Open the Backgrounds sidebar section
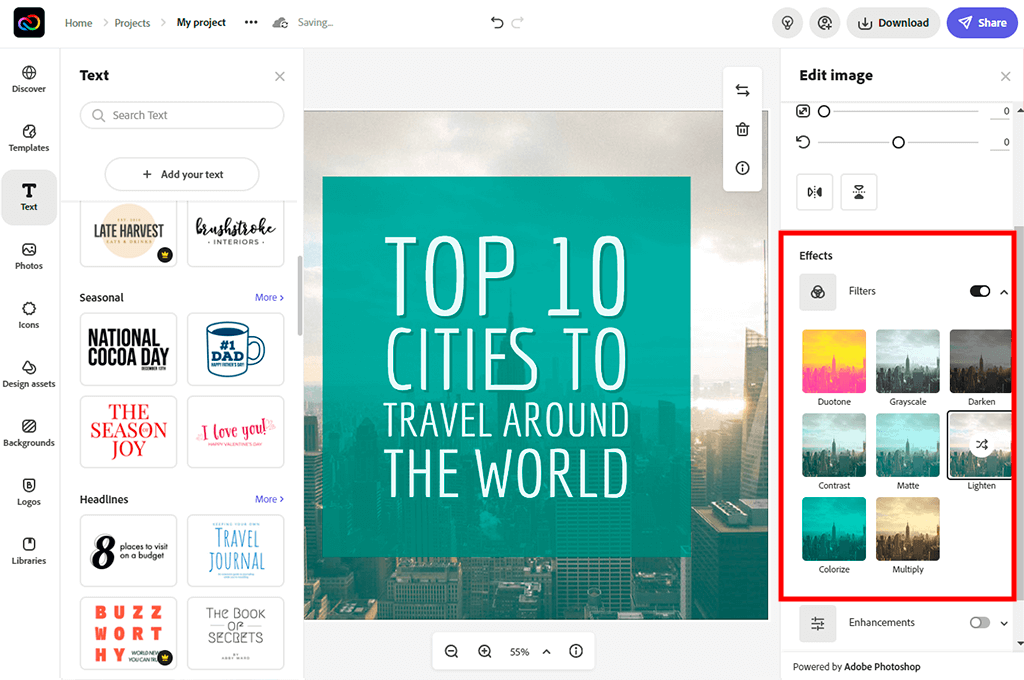1024x680 pixels. click(29, 432)
